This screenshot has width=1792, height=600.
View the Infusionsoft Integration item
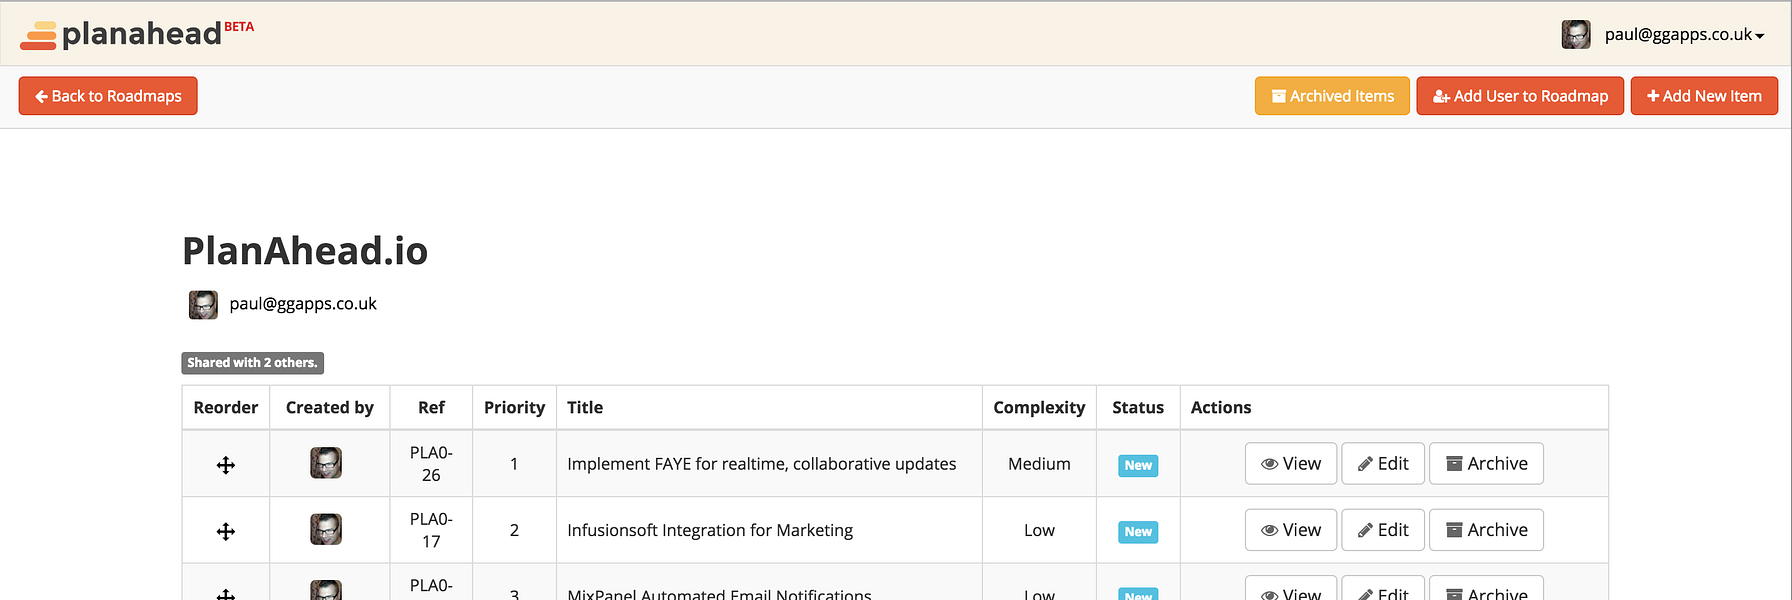coord(1291,530)
